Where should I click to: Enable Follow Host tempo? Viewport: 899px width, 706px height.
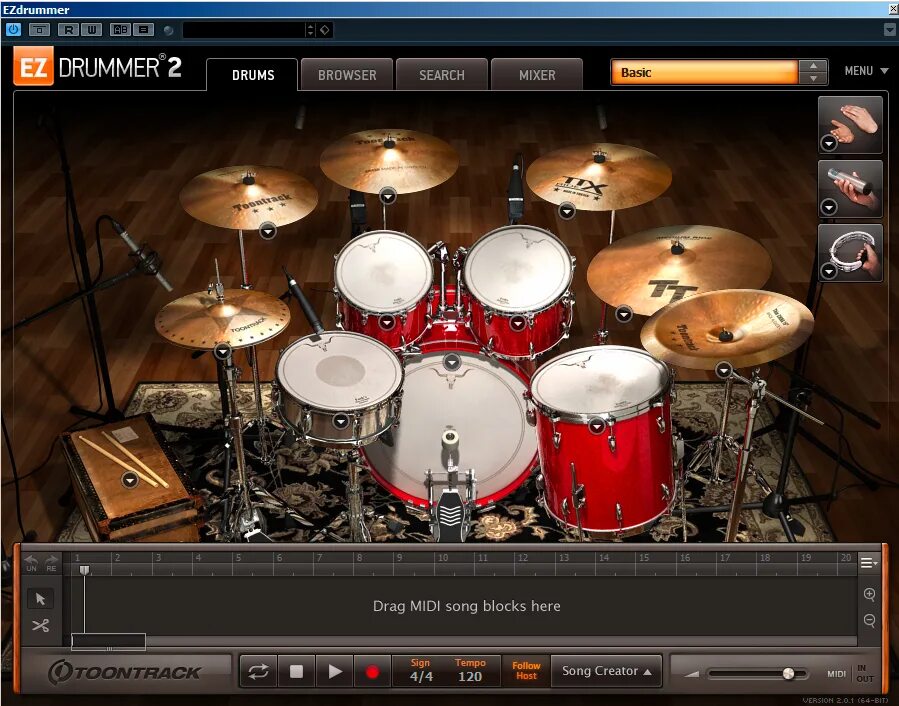coord(527,671)
